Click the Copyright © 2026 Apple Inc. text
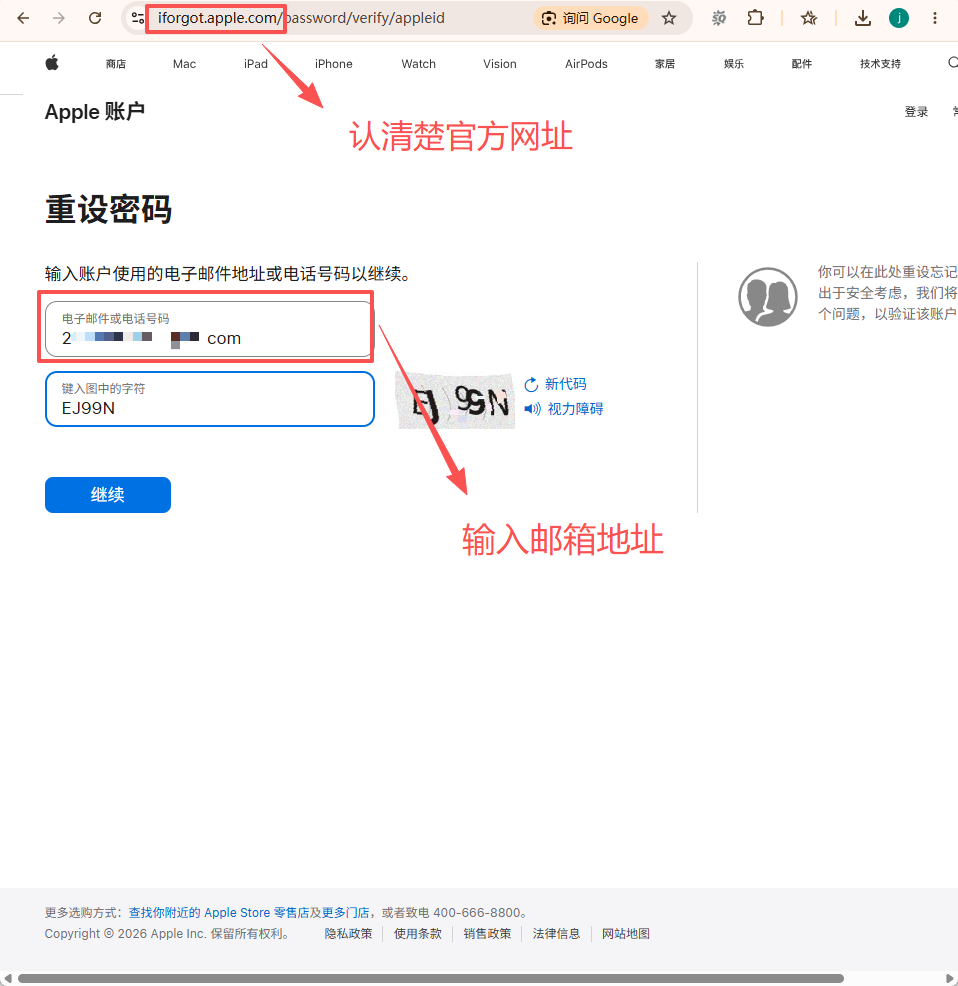The height and width of the screenshot is (986, 958). [x=167, y=934]
